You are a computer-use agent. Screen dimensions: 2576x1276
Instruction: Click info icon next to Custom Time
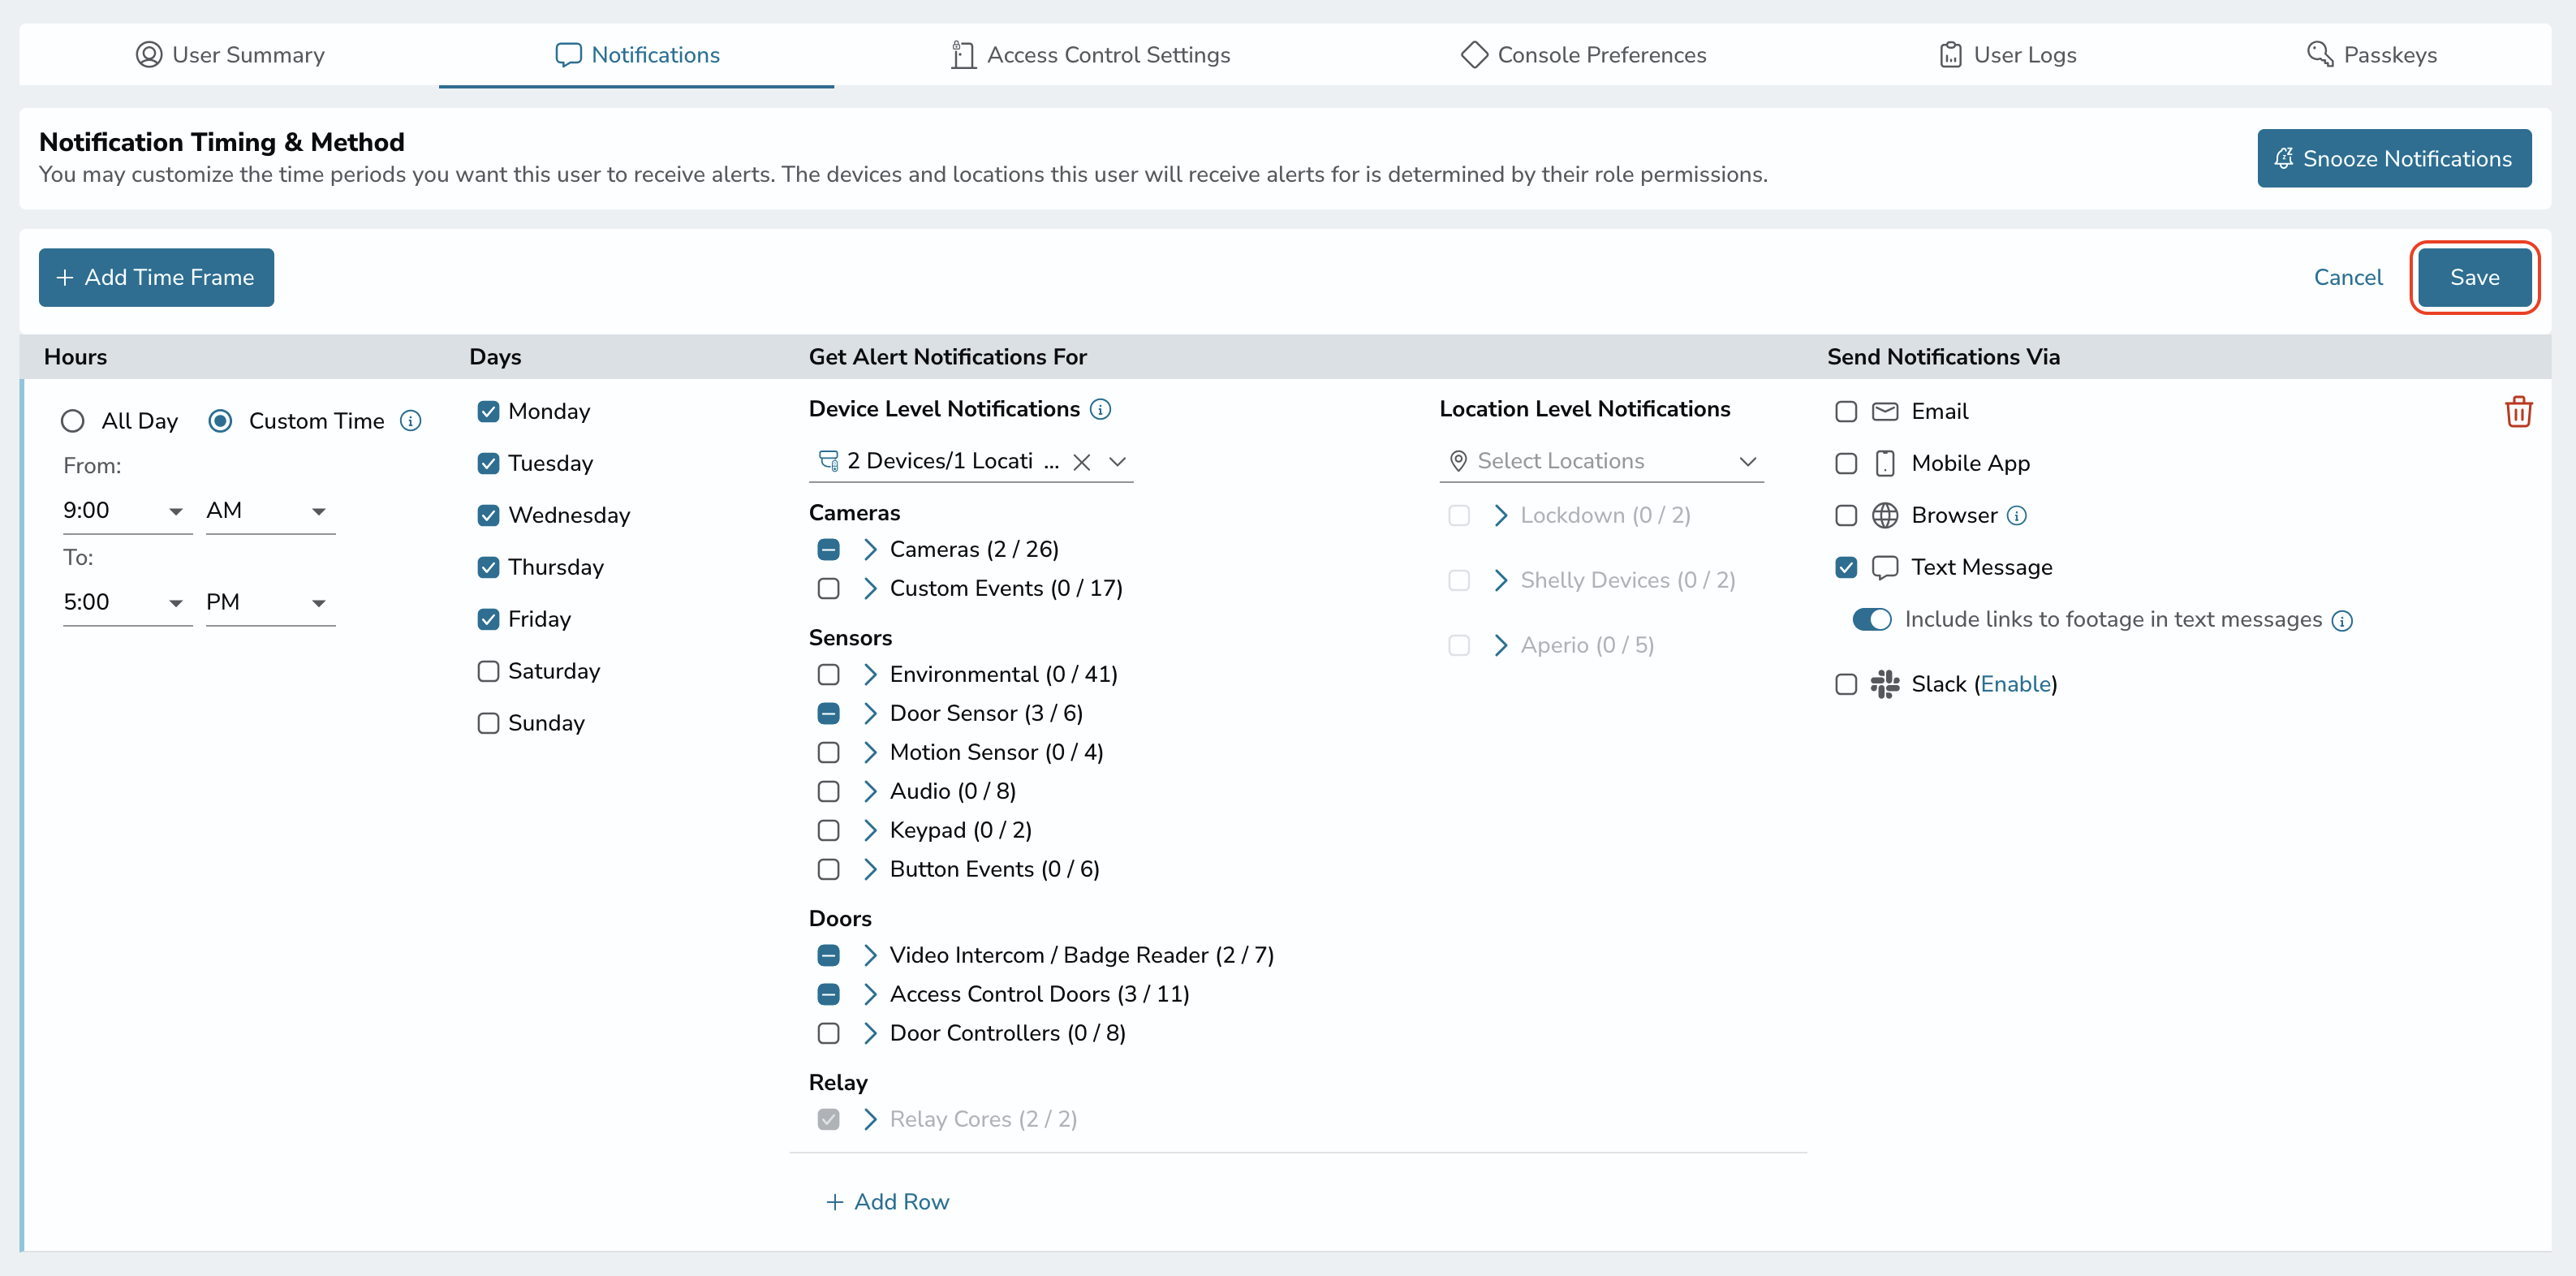[410, 421]
